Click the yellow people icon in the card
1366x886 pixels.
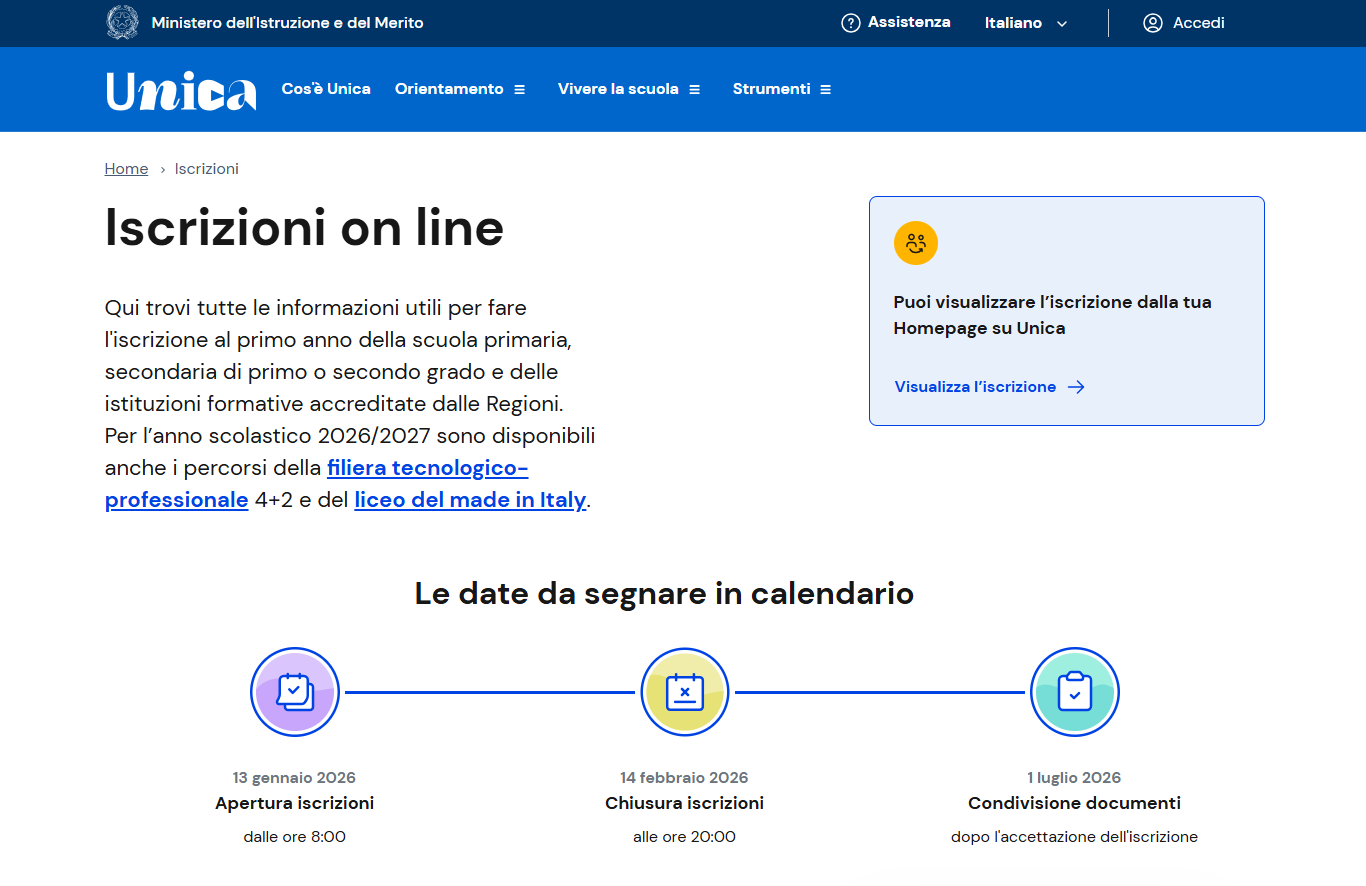coord(915,243)
